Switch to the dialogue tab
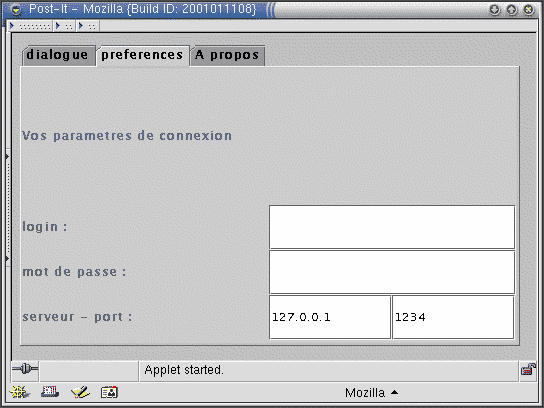The height and width of the screenshot is (408, 544). pos(58,55)
